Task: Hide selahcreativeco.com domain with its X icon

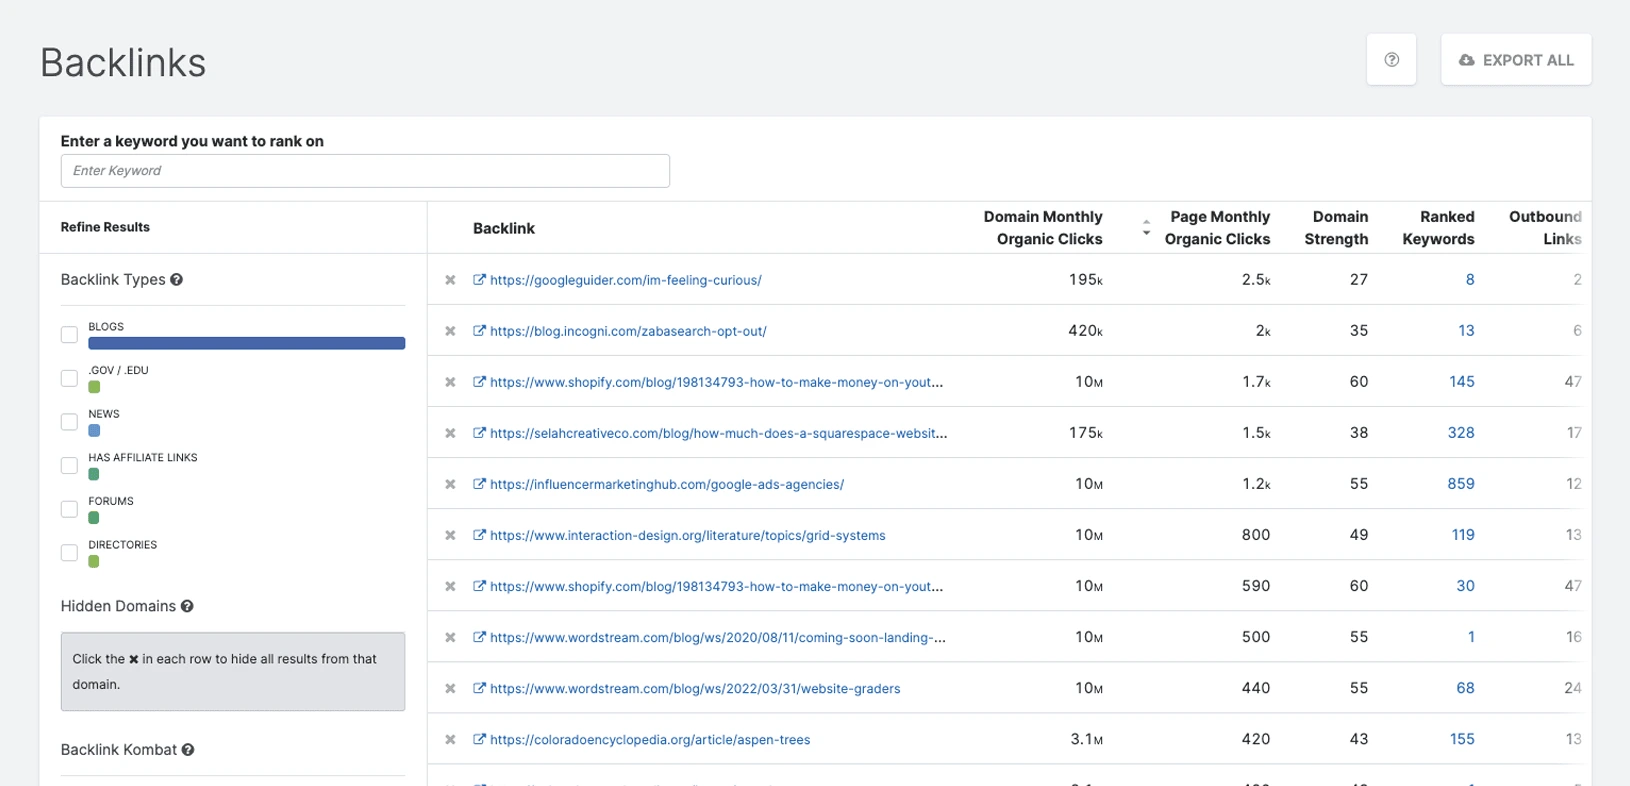Action: tap(450, 433)
